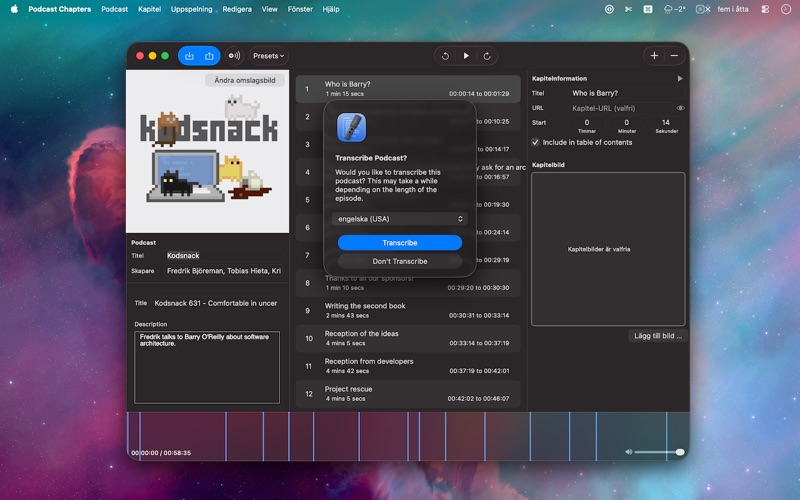Click the export (share arrow) toolbar icon

(209, 56)
